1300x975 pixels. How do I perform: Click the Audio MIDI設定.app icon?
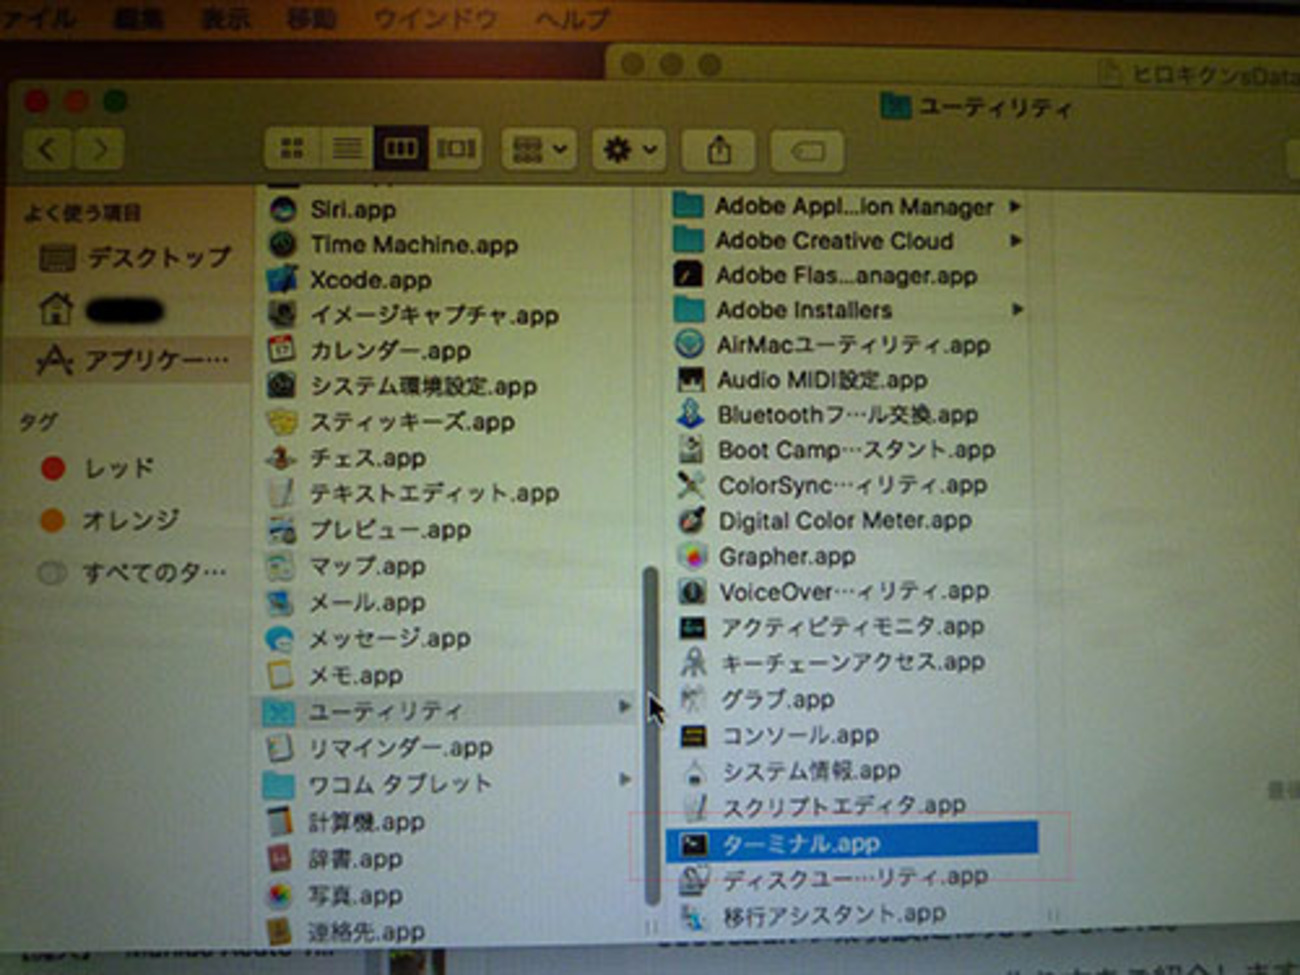point(690,380)
